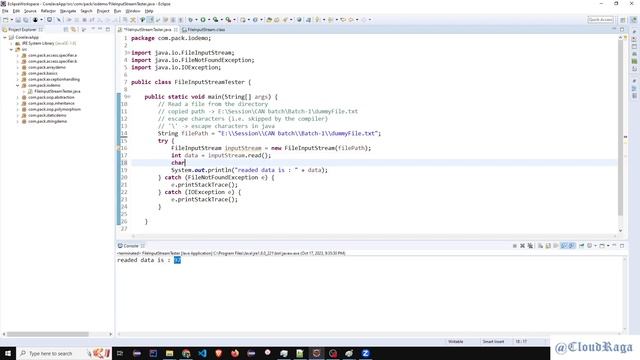This screenshot has height=360, width=640.
Task: Click the Open Perspective icon
Action: 623,20
